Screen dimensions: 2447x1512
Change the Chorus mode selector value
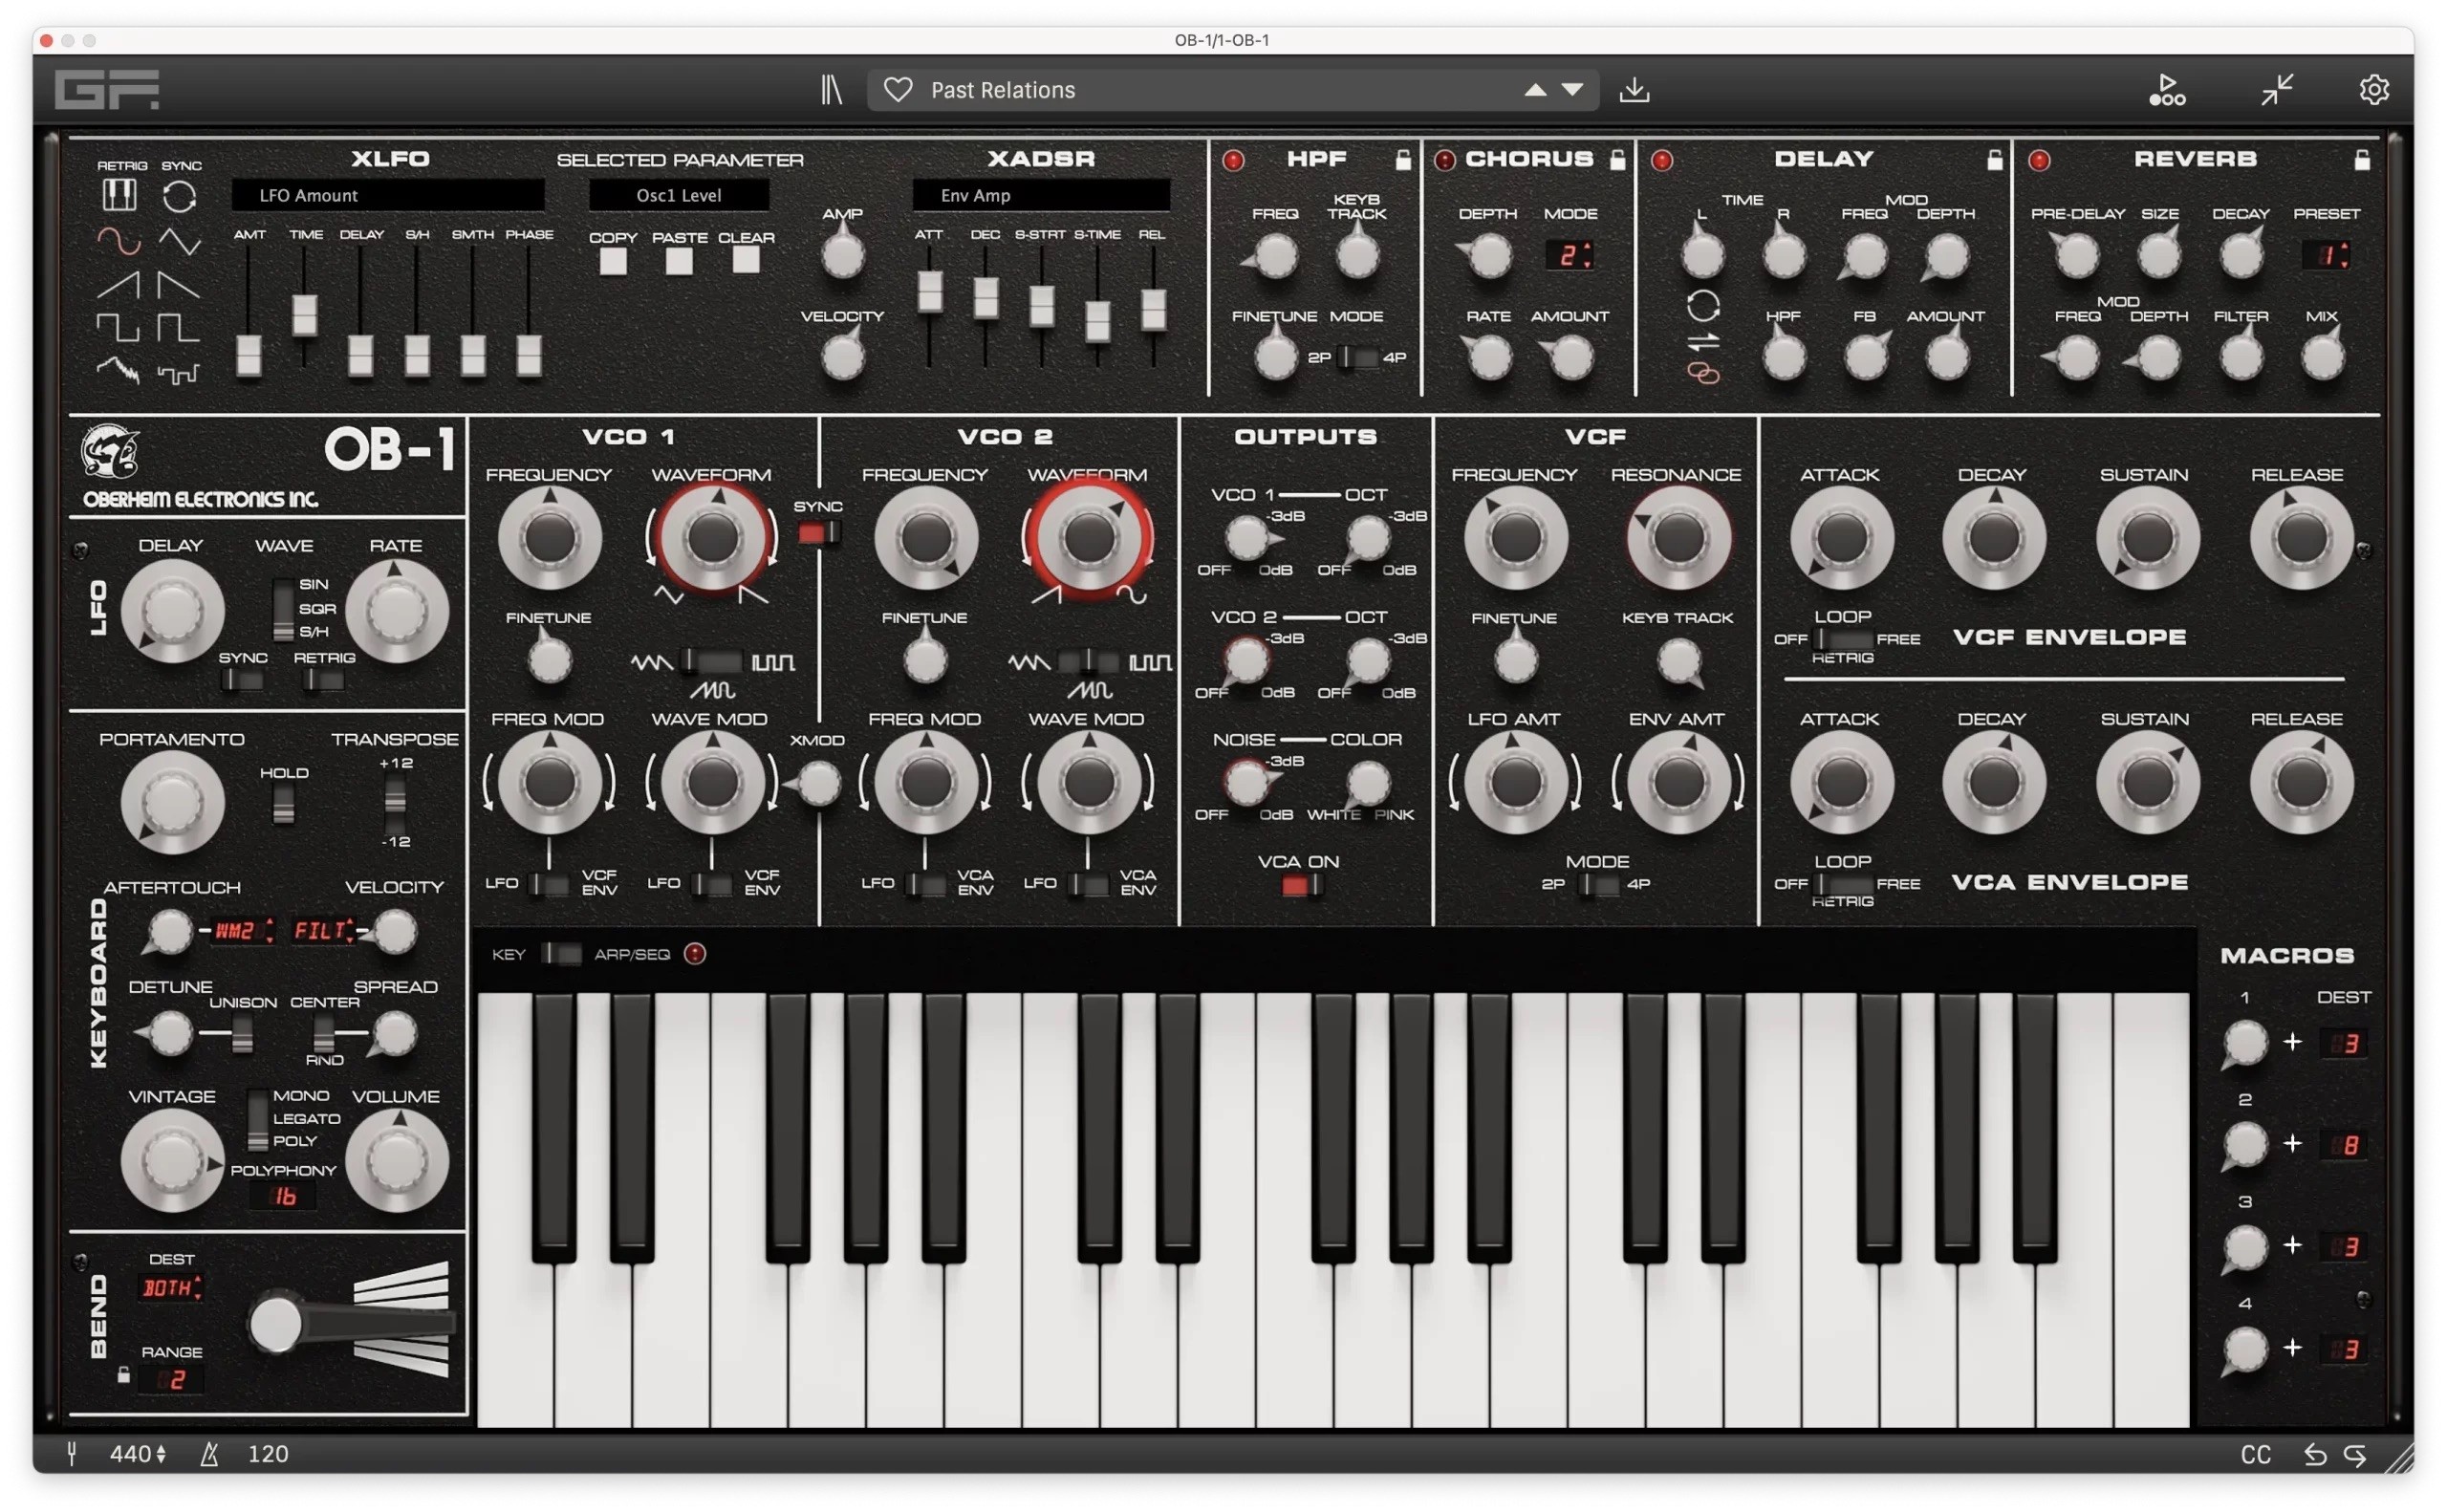pos(1570,255)
